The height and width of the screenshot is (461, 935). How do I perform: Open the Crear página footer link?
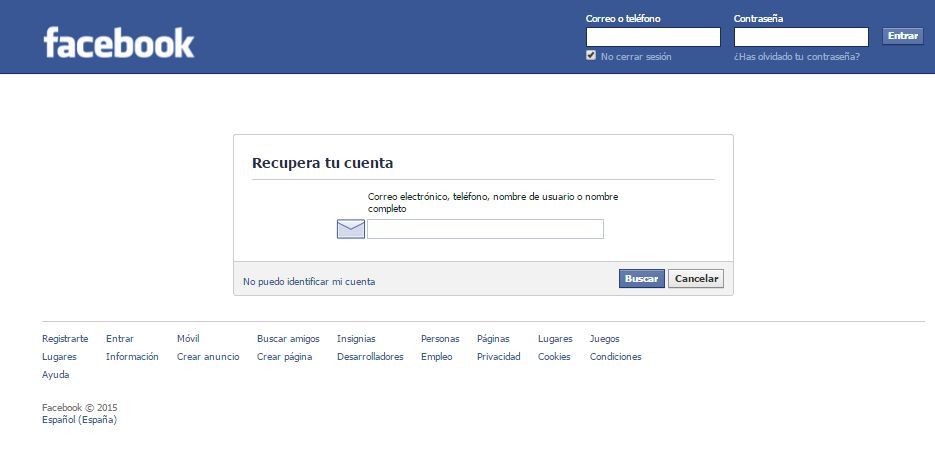(284, 357)
